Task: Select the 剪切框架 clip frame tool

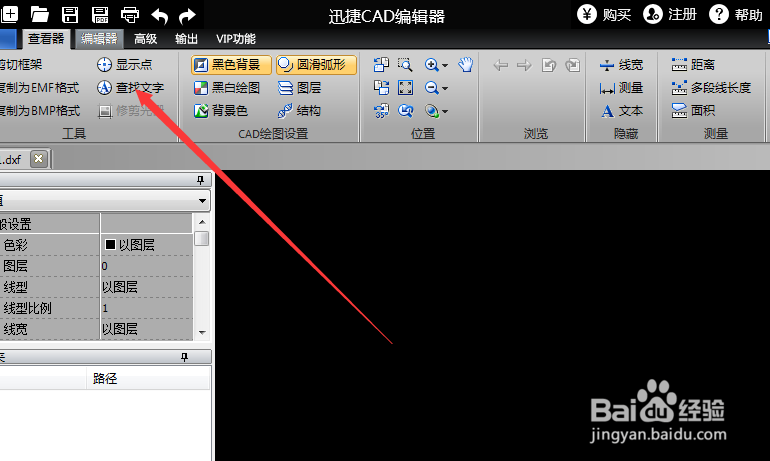Action: pyautogui.click(x=21, y=64)
